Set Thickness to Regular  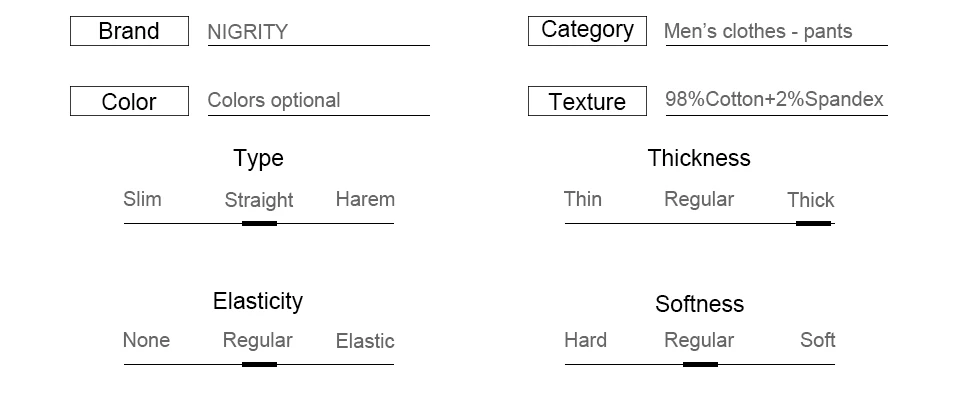(699, 199)
